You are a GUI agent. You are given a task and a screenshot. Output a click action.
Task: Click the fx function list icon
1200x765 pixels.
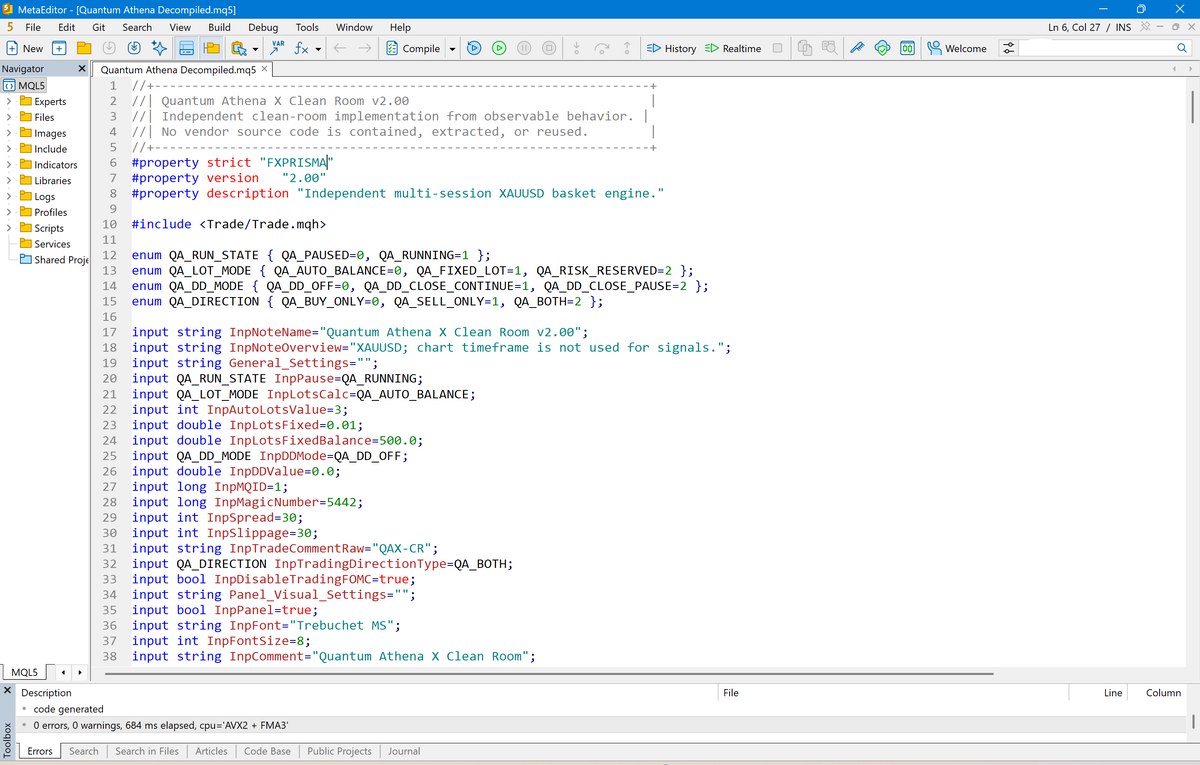click(x=301, y=48)
